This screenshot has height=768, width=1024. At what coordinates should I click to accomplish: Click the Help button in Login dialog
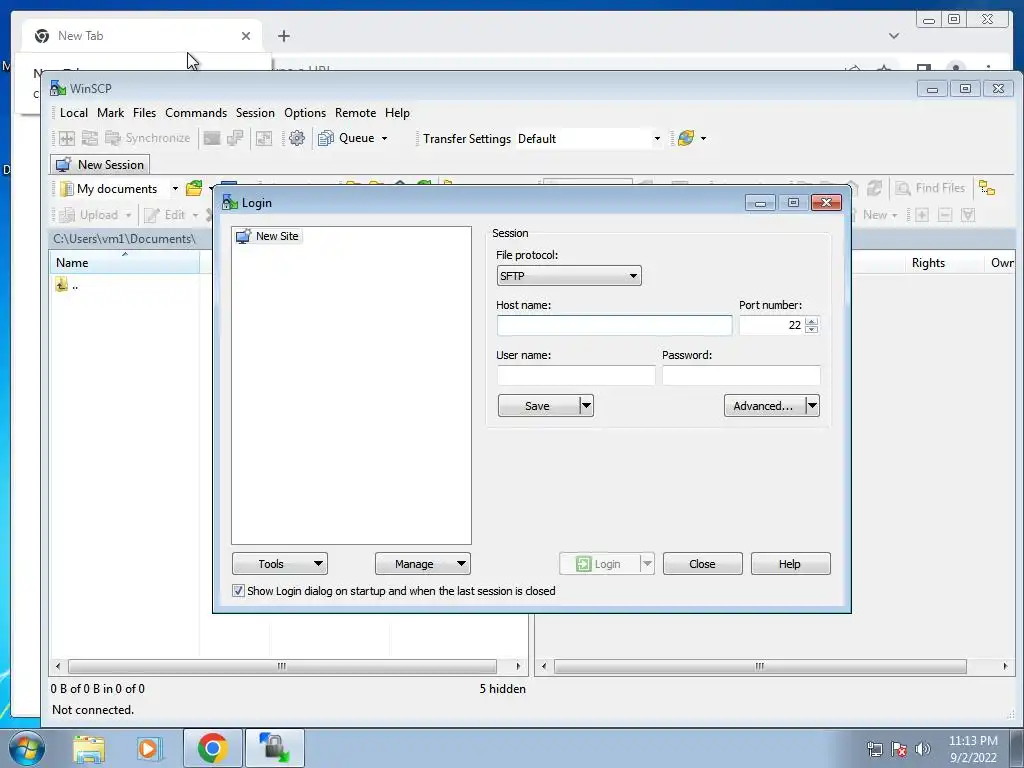click(x=790, y=564)
